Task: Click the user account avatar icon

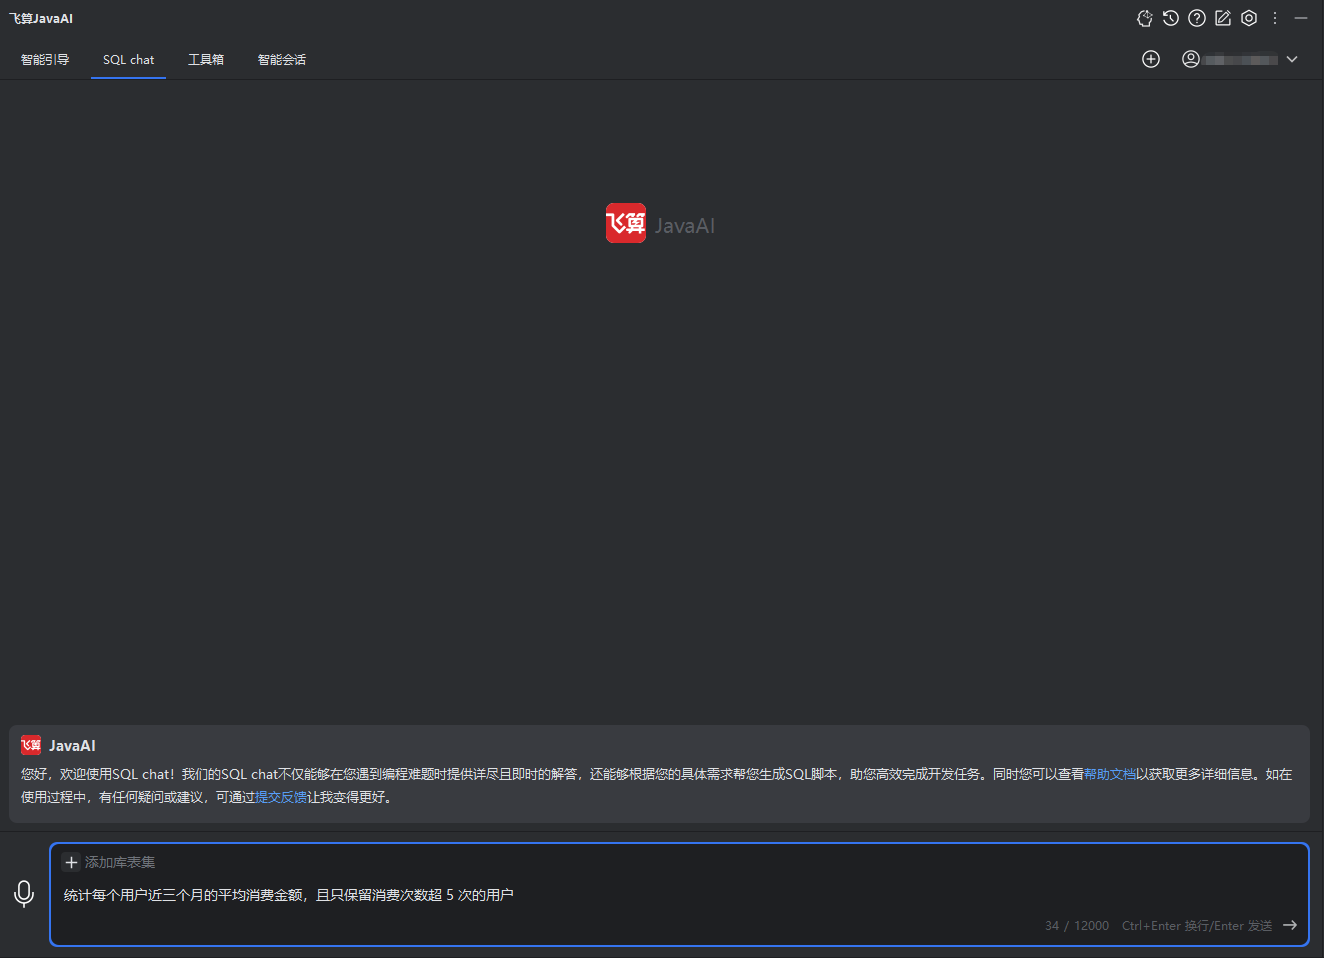Action: 1191,59
